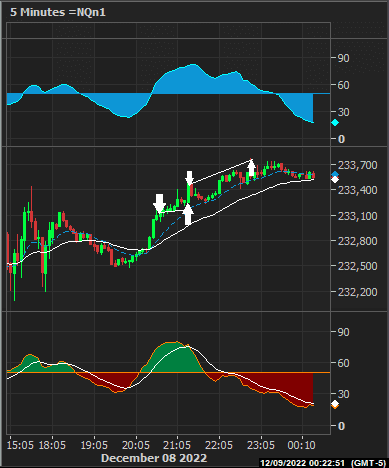Select the blue diamond last-price marker on the price axis
This screenshot has height=468, width=389.
[x=335, y=174]
